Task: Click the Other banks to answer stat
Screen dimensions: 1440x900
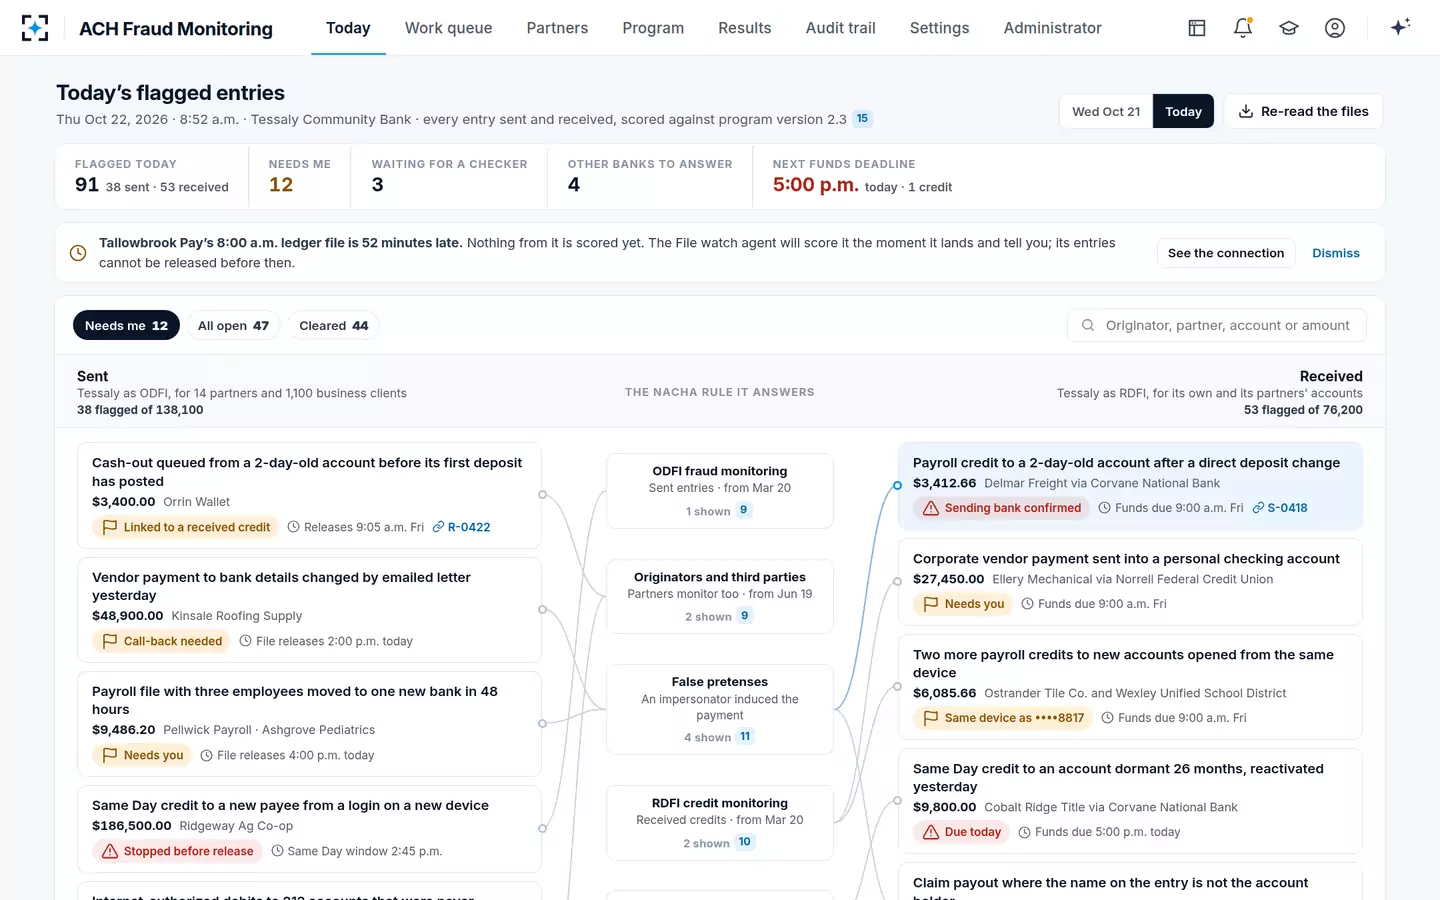Action: (650, 176)
